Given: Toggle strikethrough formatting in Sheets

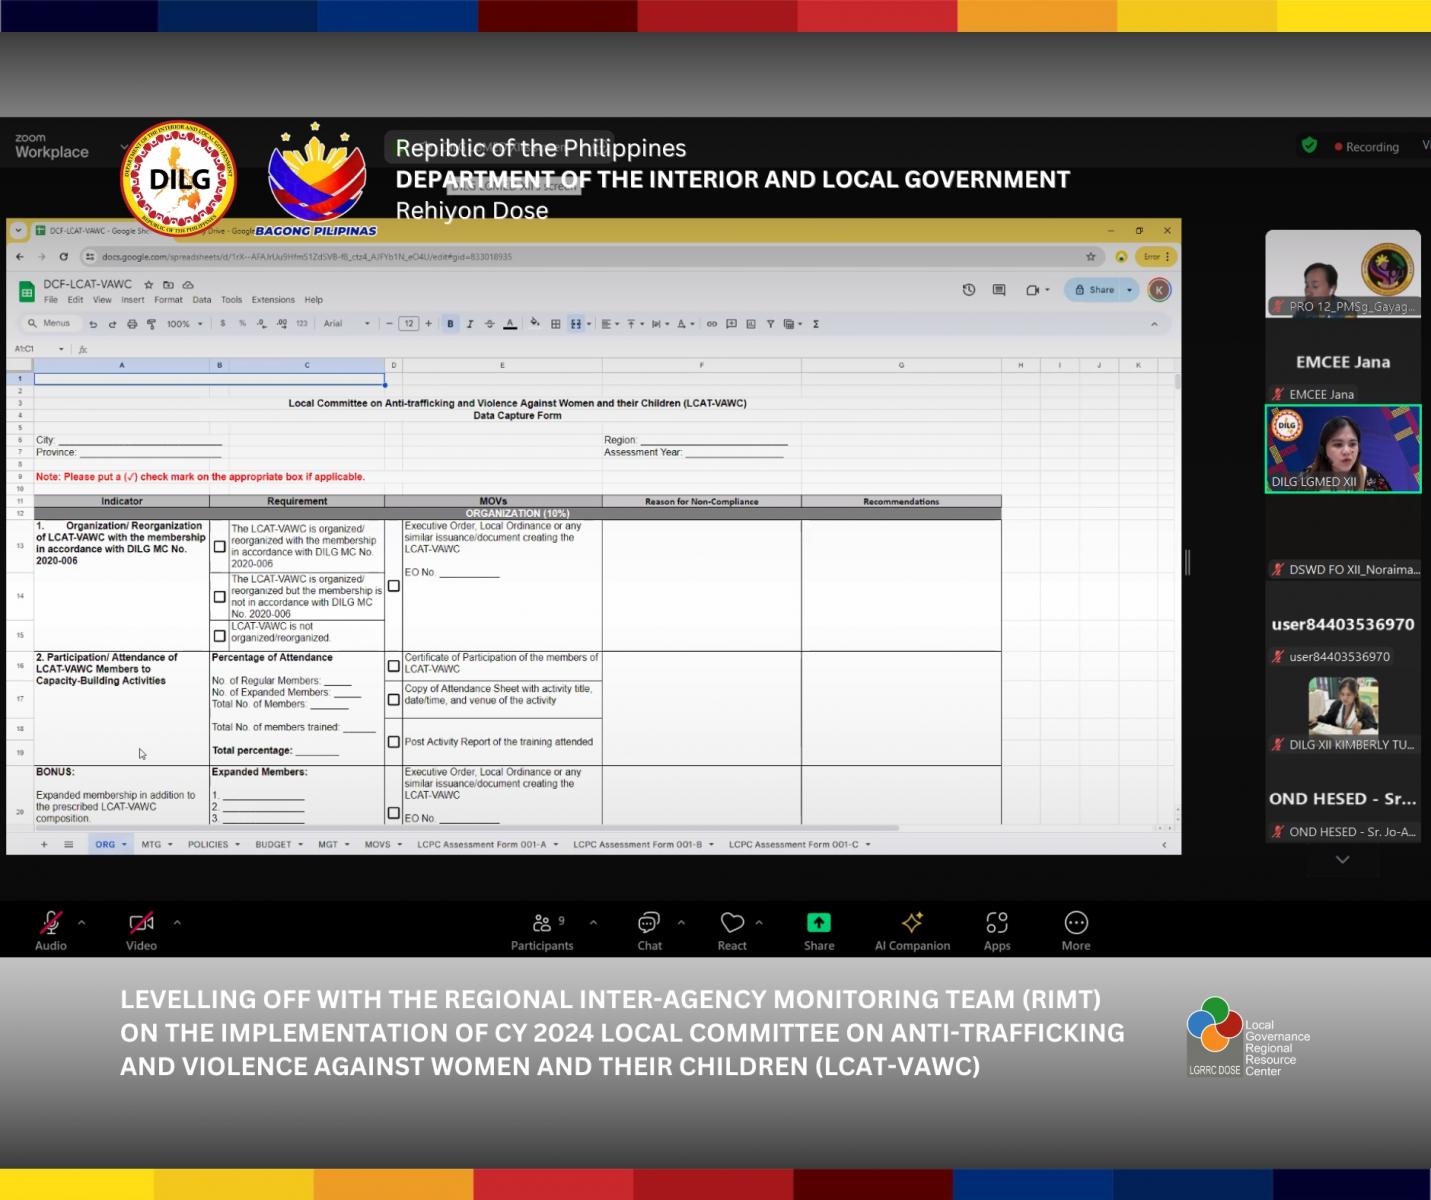Looking at the screenshot, I should (489, 324).
